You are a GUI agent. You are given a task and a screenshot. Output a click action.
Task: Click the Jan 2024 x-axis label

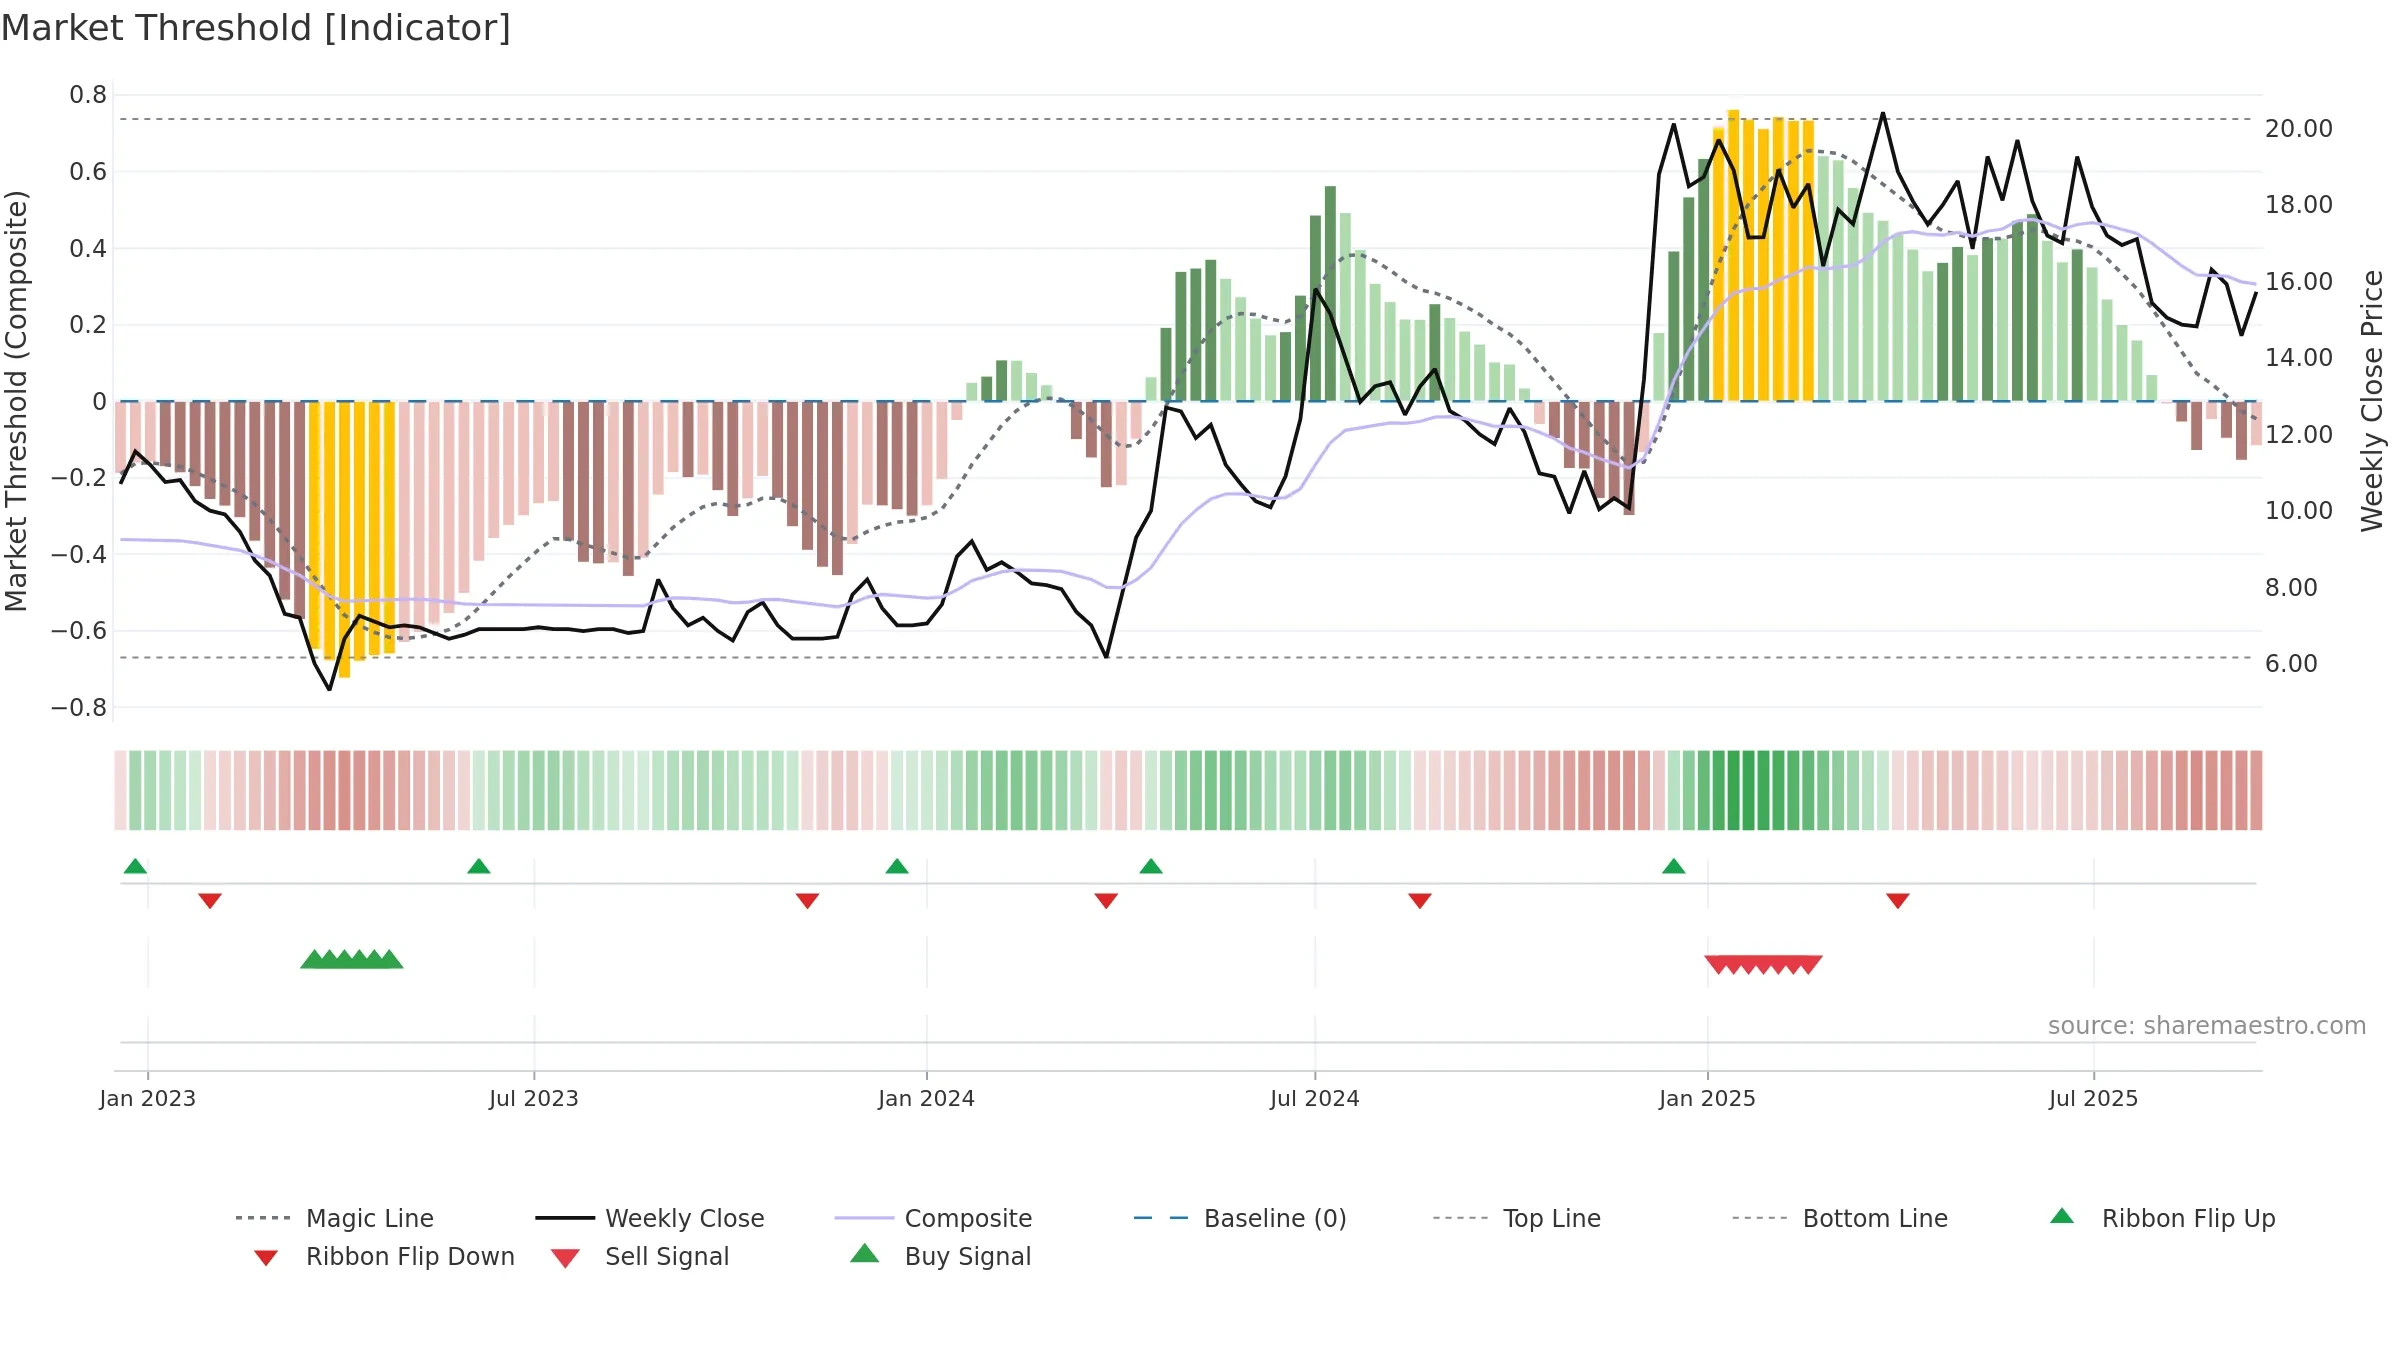click(927, 1098)
